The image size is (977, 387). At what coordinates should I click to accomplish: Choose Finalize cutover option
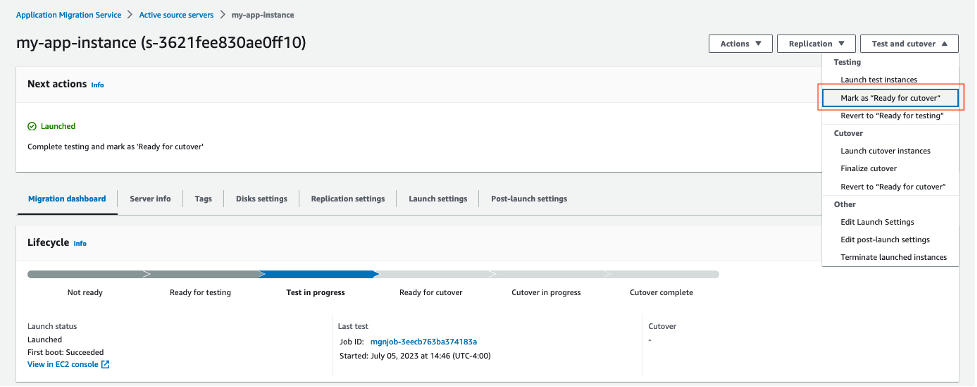[x=868, y=168]
